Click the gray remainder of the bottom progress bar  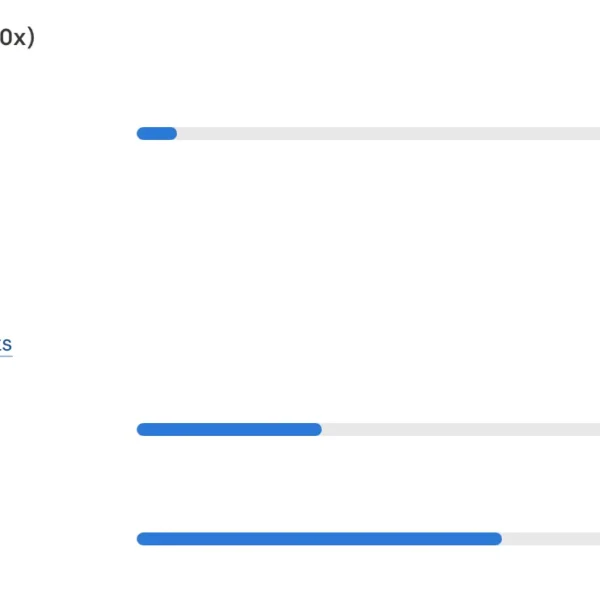(x=551, y=539)
